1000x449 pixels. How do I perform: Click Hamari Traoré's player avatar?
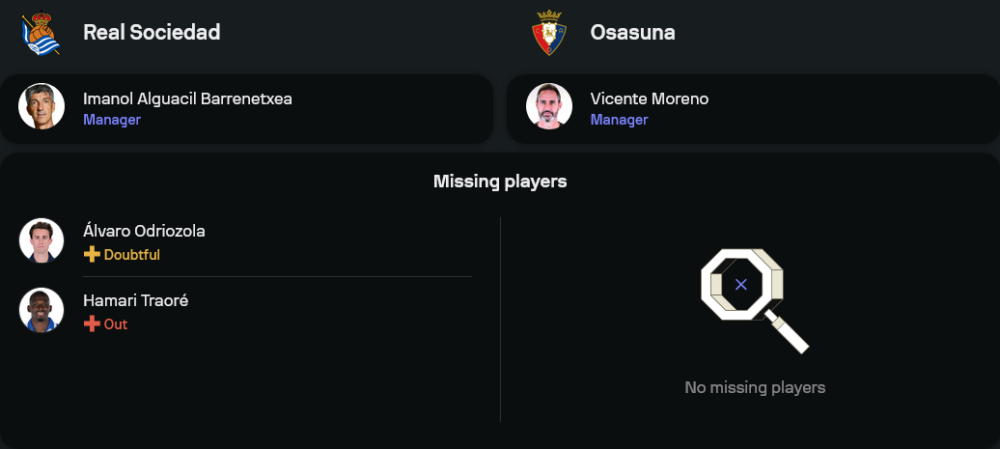(41, 310)
